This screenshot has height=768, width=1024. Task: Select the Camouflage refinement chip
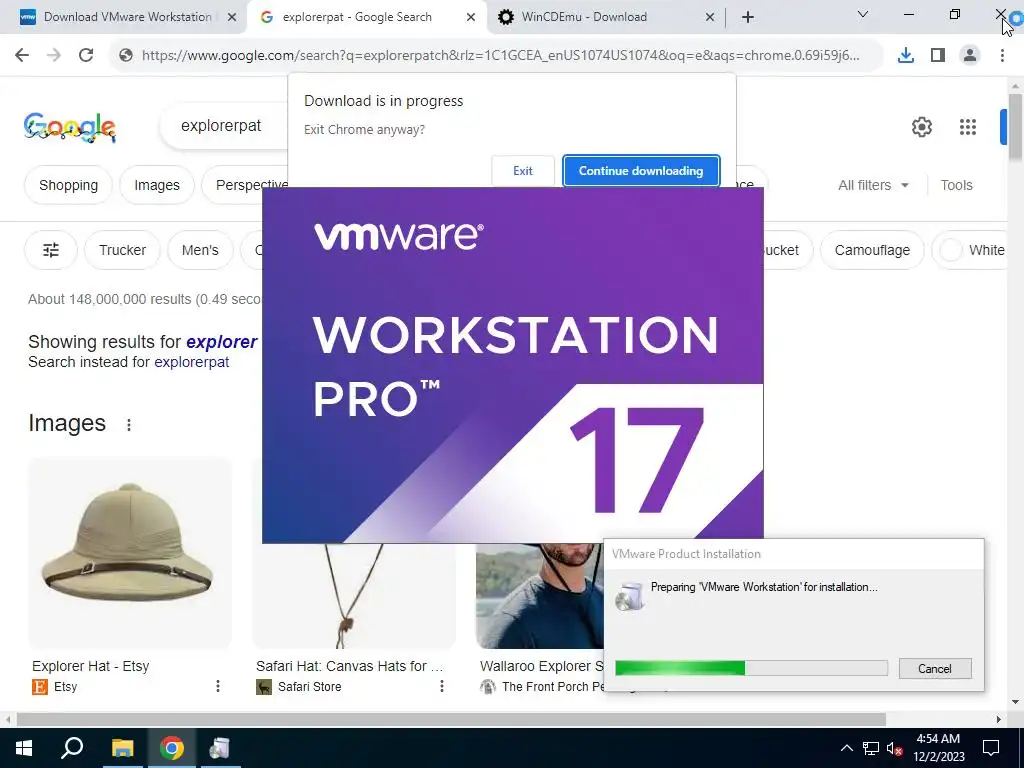tap(872, 250)
